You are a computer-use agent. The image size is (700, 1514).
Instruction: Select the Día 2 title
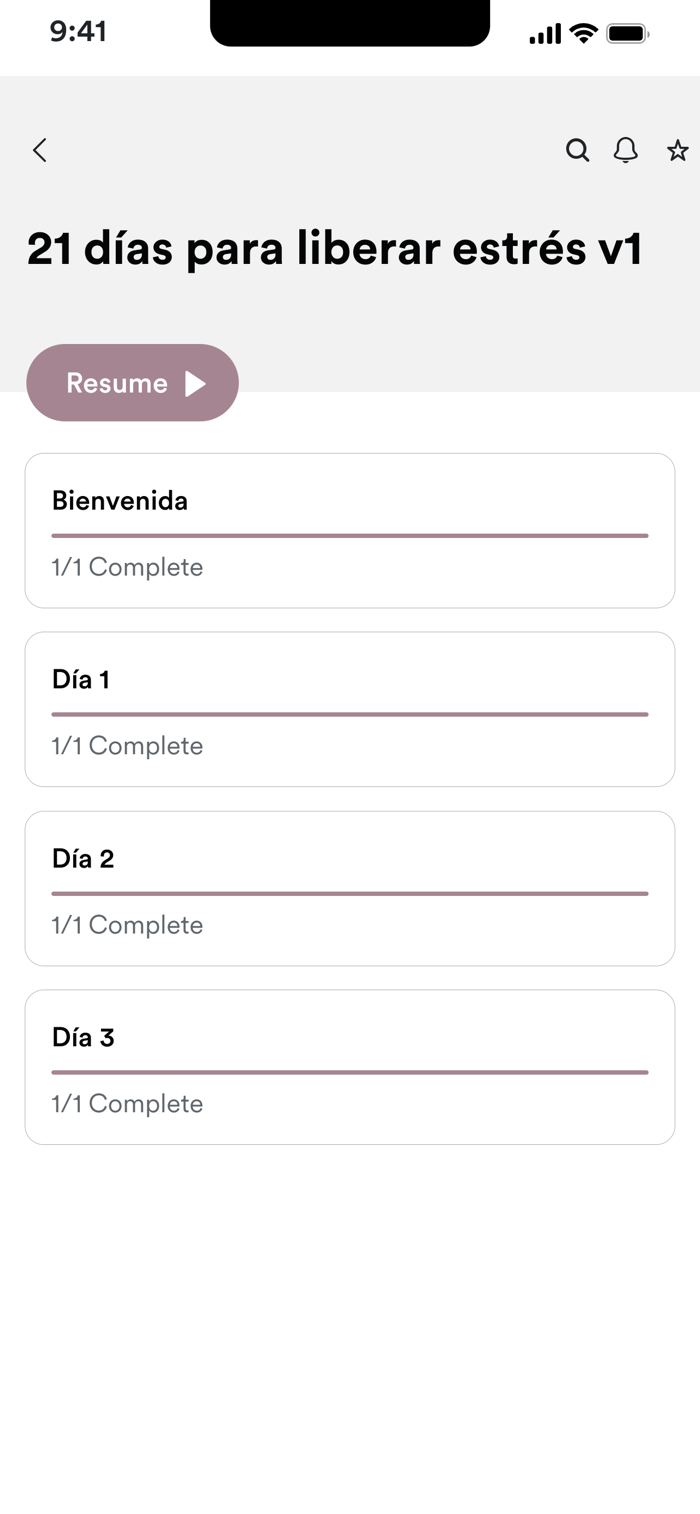tap(83, 859)
